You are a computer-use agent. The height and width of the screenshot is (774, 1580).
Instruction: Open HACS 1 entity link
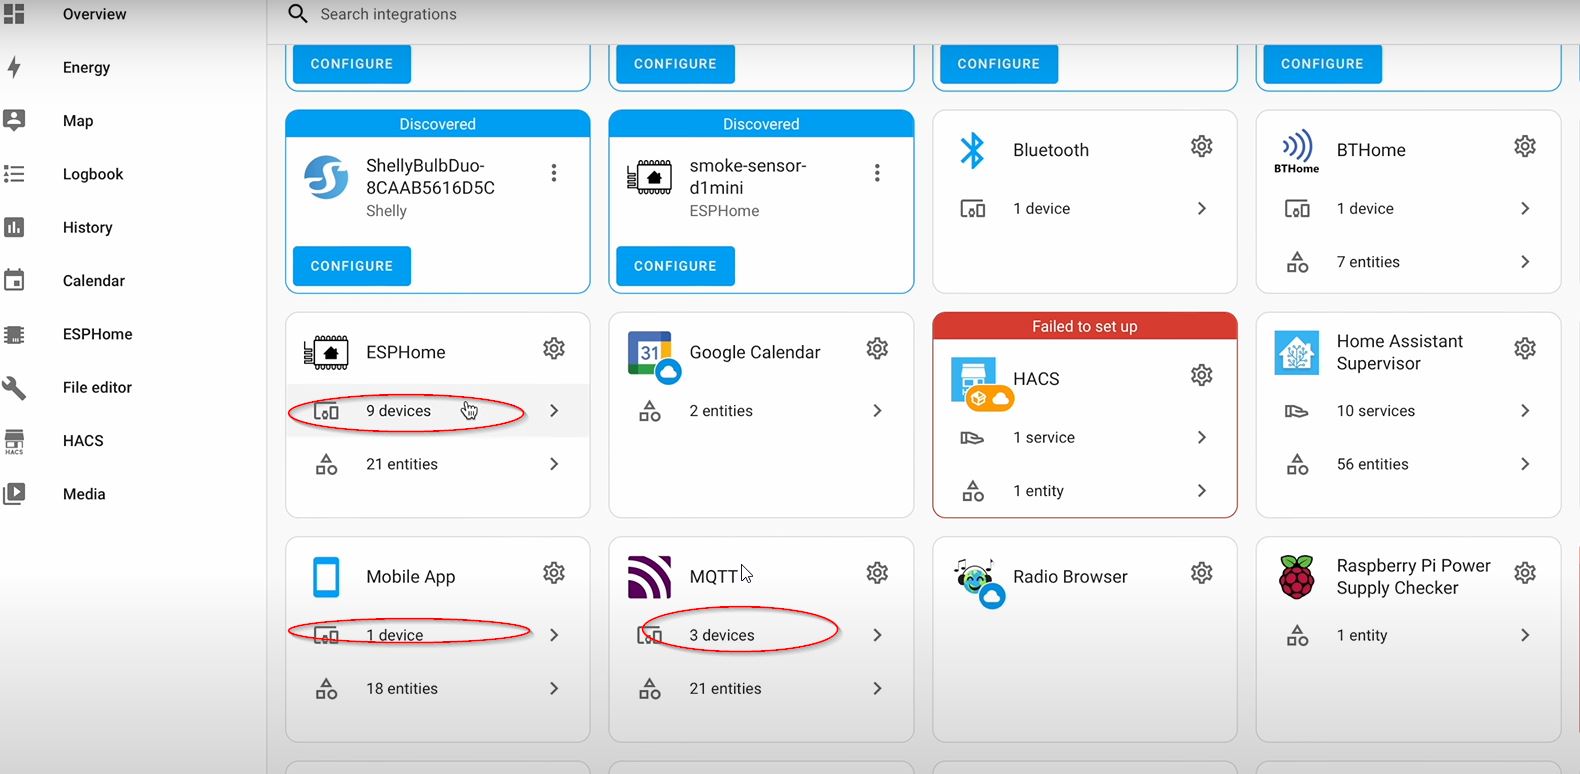[1085, 491]
